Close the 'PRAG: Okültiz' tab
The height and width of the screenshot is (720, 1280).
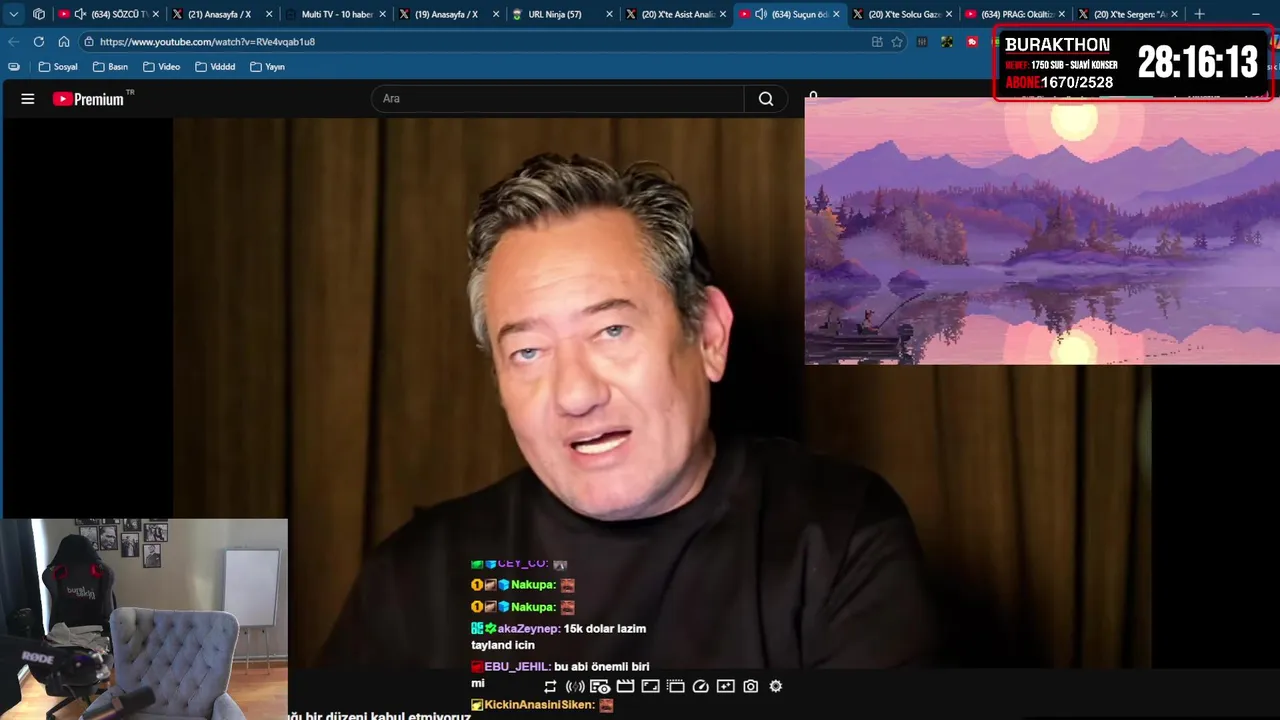(1062, 14)
